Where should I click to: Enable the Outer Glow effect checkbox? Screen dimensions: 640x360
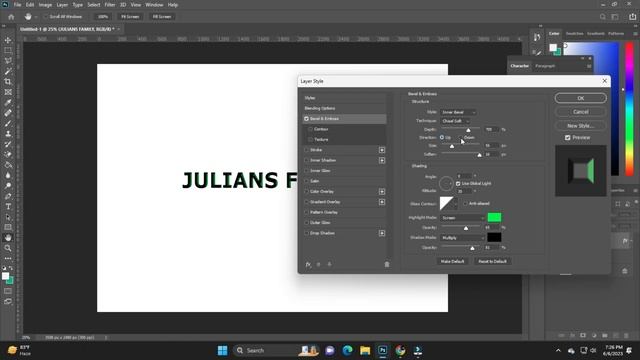click(x=306, y=223)
